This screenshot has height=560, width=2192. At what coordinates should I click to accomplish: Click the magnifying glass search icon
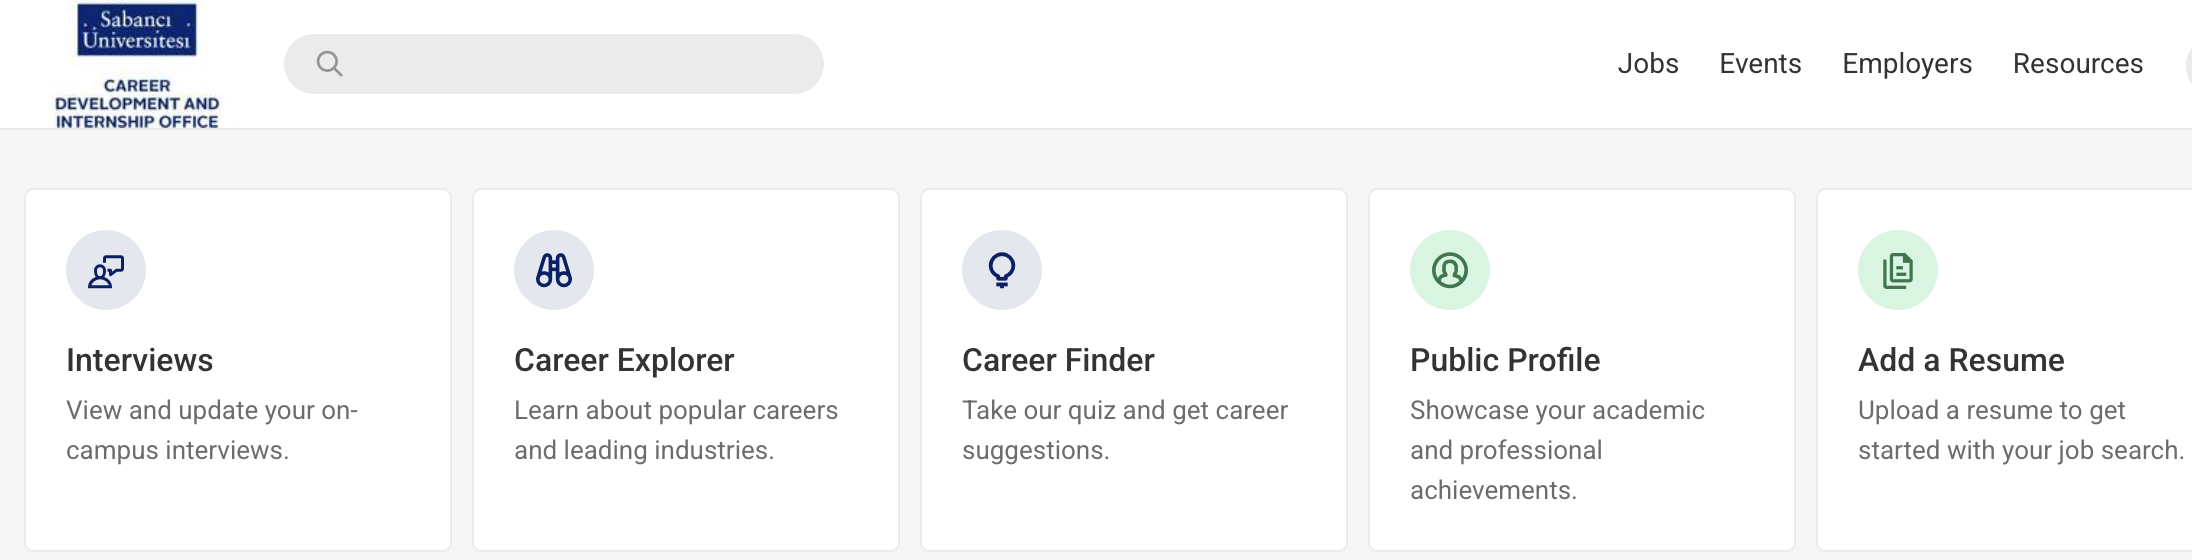(329, 64)
